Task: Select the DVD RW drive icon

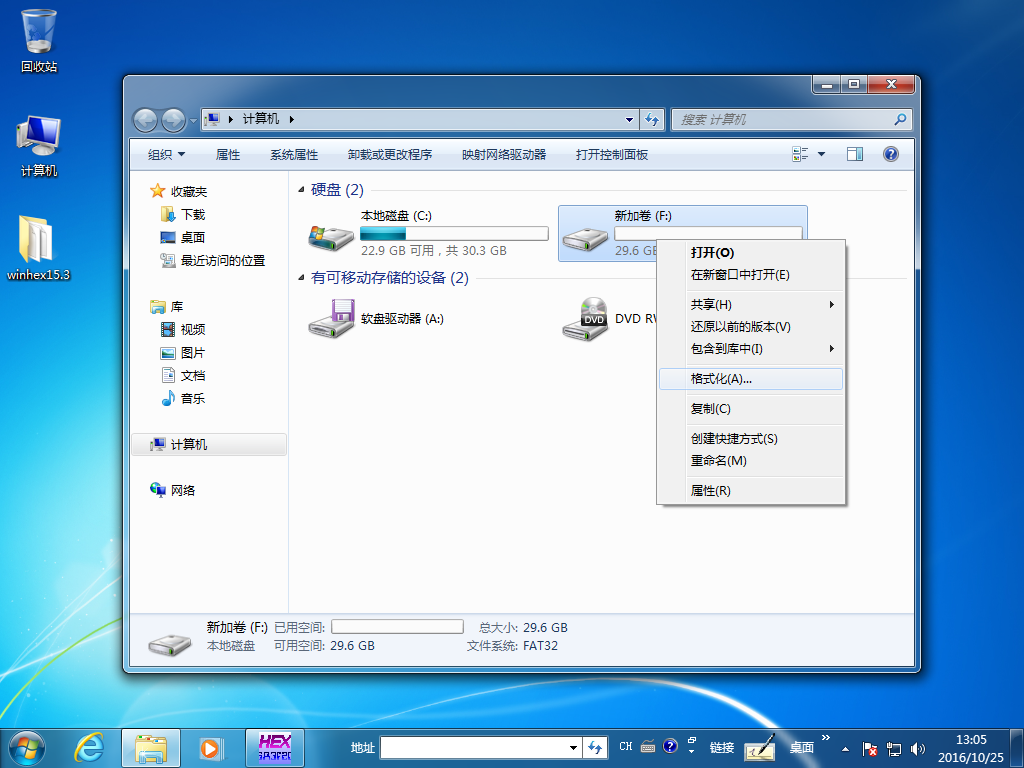Action: tap(585, 319)
